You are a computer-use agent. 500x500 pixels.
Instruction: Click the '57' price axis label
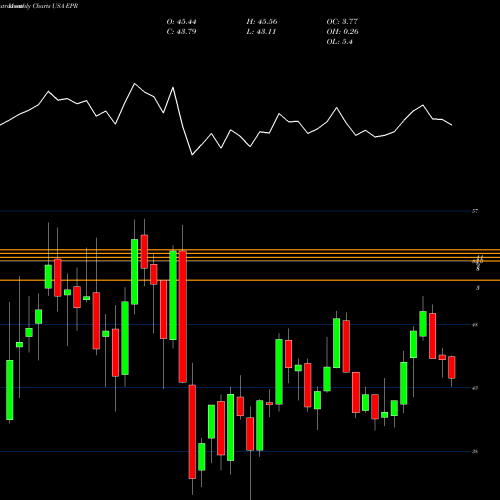pos(475,211)
